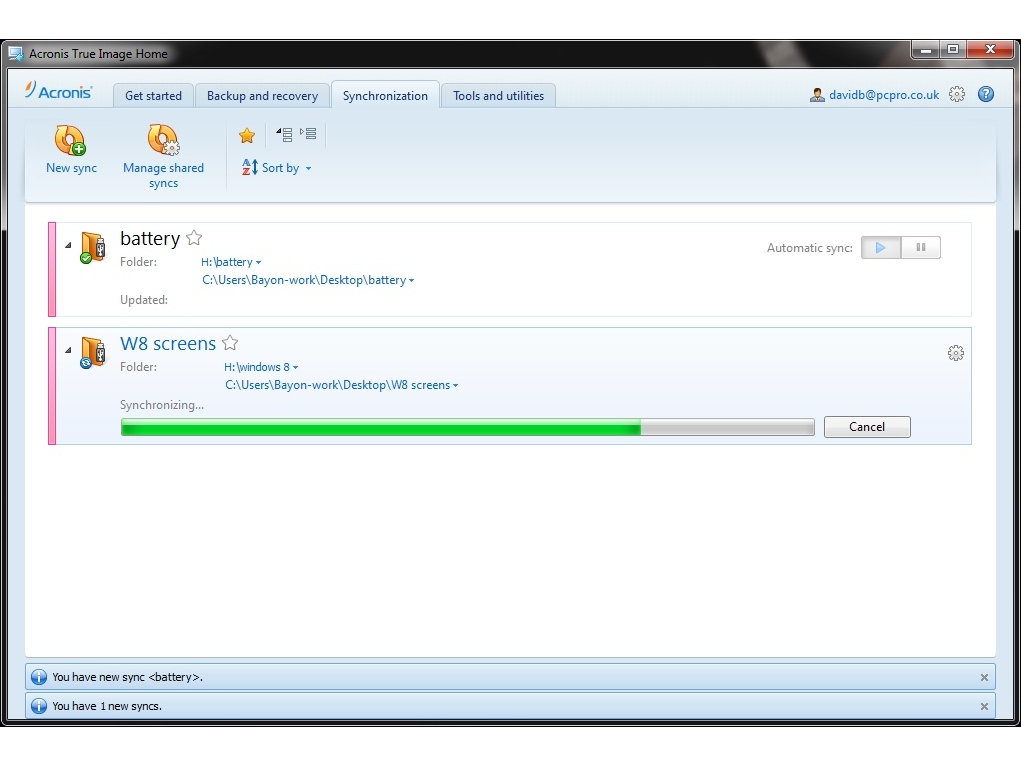Click the battery sync title

[150, 238]
